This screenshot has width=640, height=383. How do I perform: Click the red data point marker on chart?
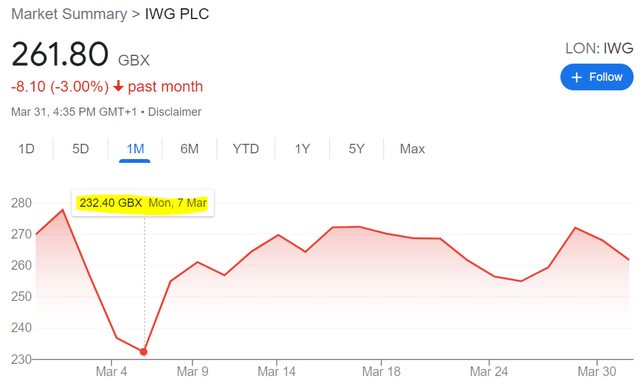(144, 352)
